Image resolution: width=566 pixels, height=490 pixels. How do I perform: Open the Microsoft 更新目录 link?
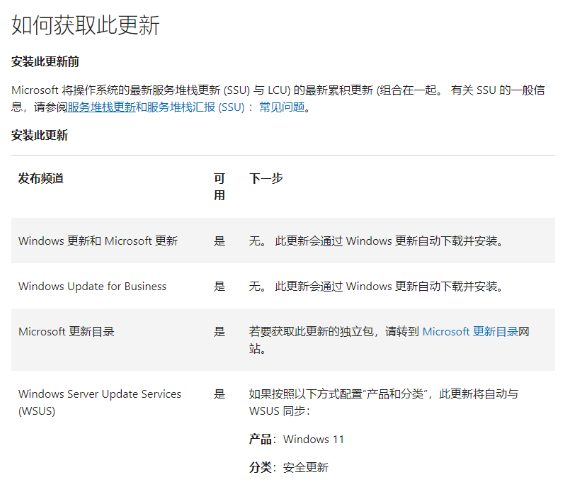click(470, 331)
